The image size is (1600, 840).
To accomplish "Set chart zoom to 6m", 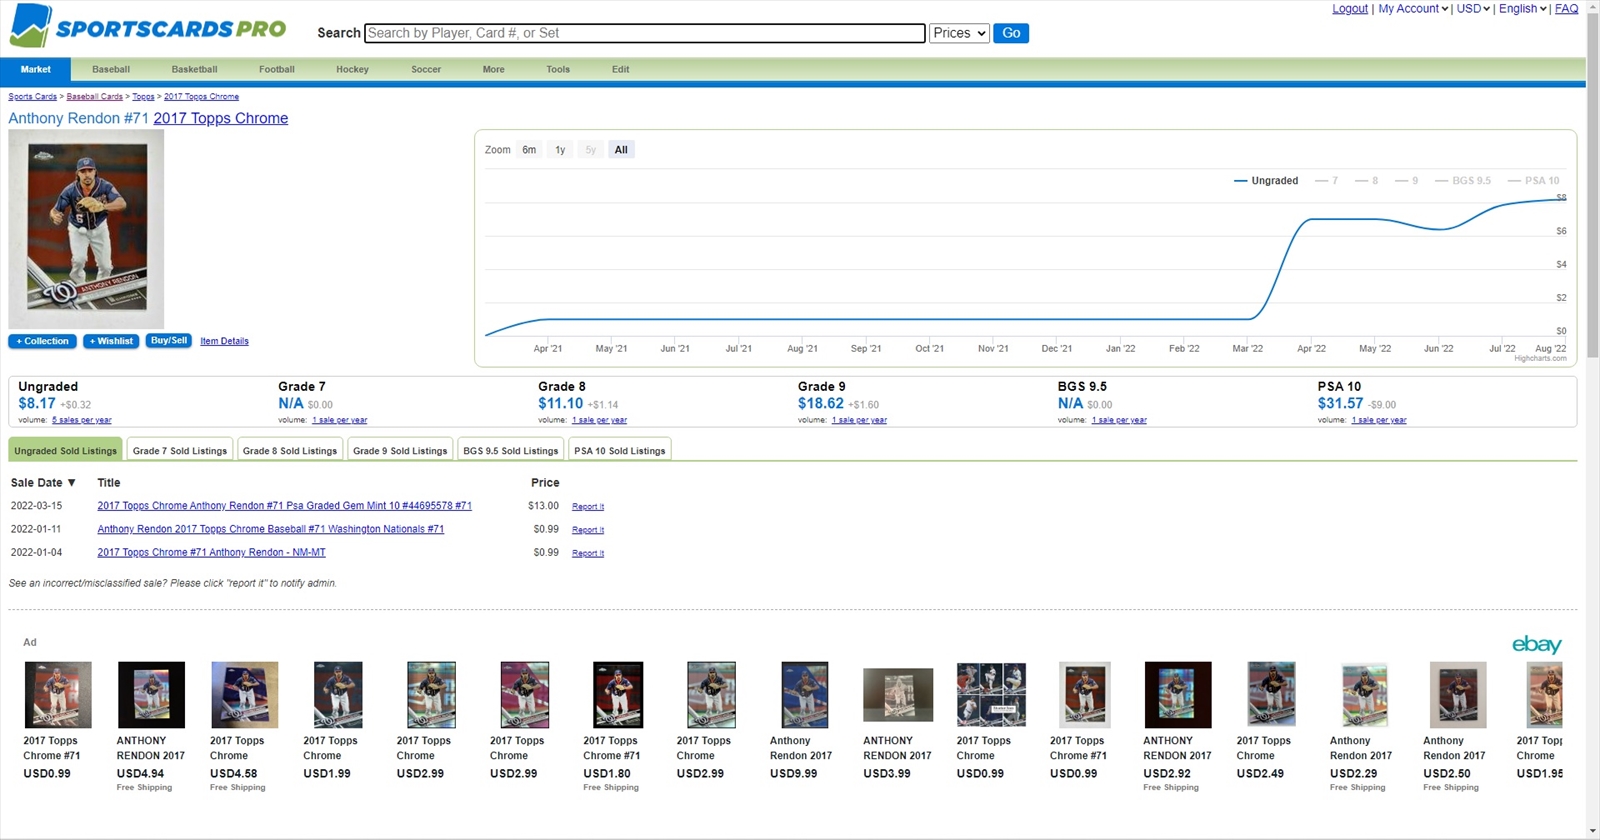I will (529, 150).
